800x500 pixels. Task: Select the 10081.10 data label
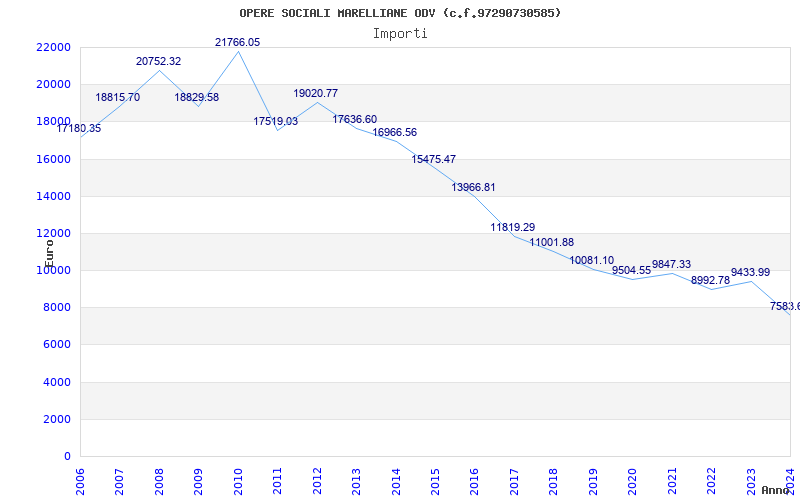point(592,261)
